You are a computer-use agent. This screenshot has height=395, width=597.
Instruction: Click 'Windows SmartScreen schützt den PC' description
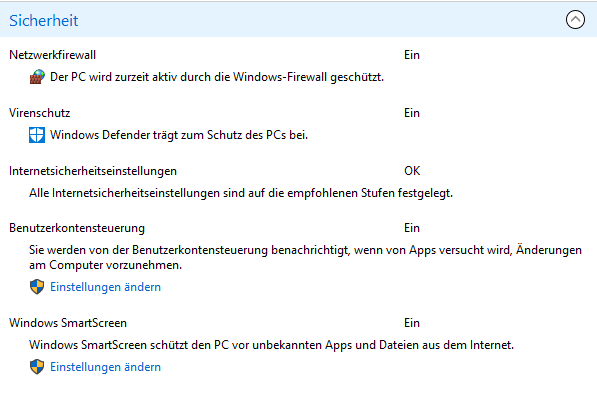[x=271, y=345]
